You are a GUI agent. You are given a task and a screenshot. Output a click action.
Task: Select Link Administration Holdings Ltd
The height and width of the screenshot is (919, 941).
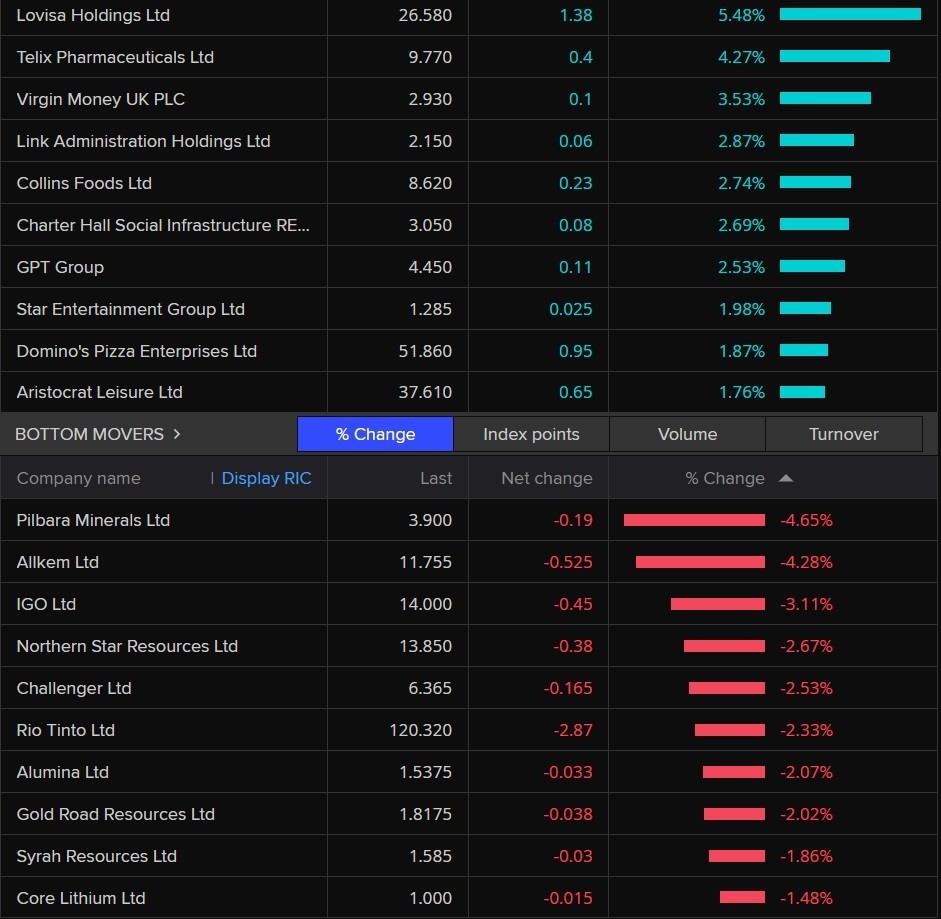[143, 141]
